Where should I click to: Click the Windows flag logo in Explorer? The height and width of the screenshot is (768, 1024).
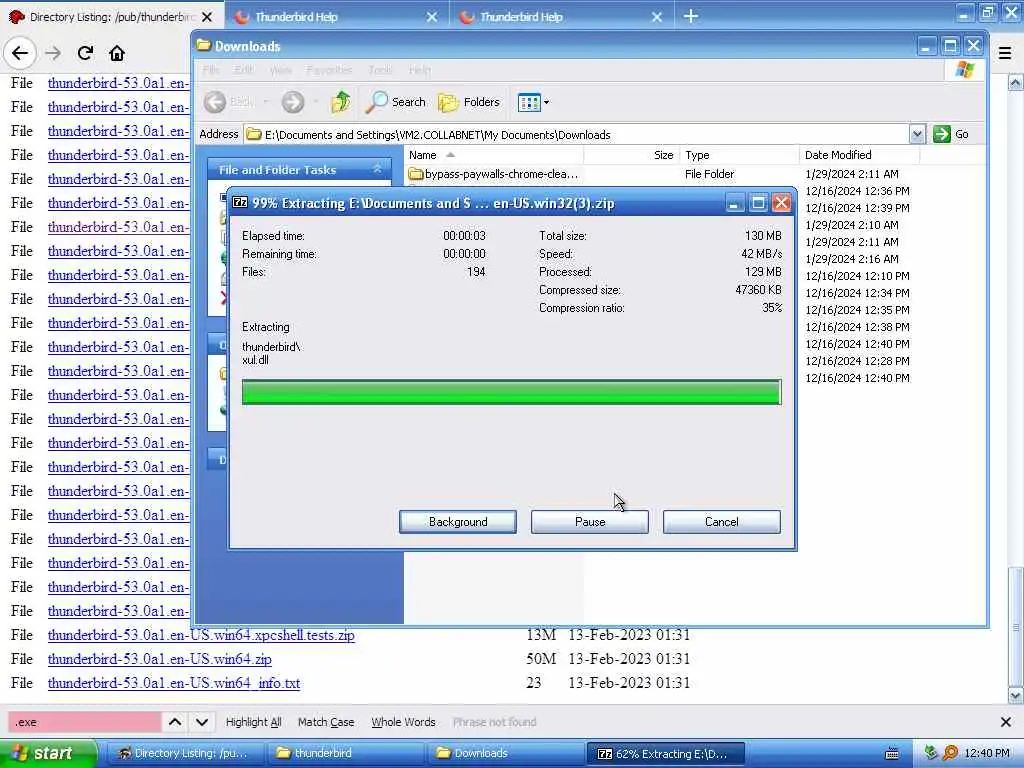point(965,69)
